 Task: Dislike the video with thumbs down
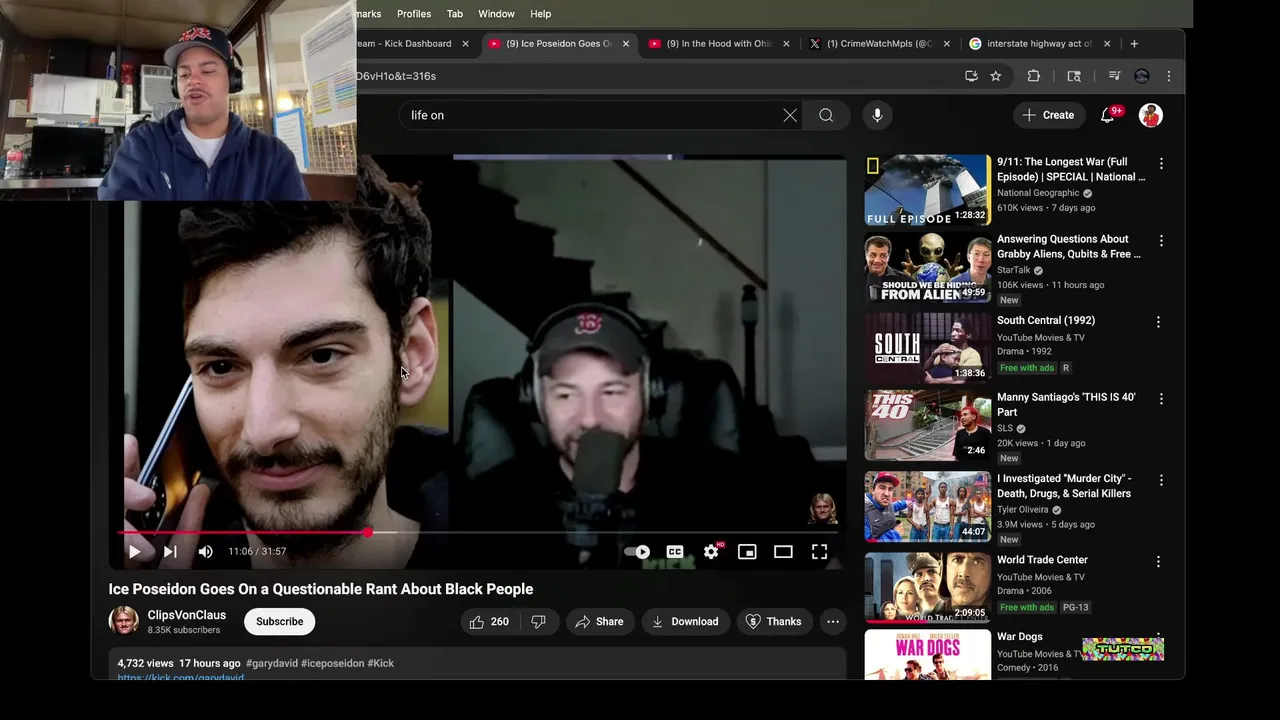[x=538, y=621]
